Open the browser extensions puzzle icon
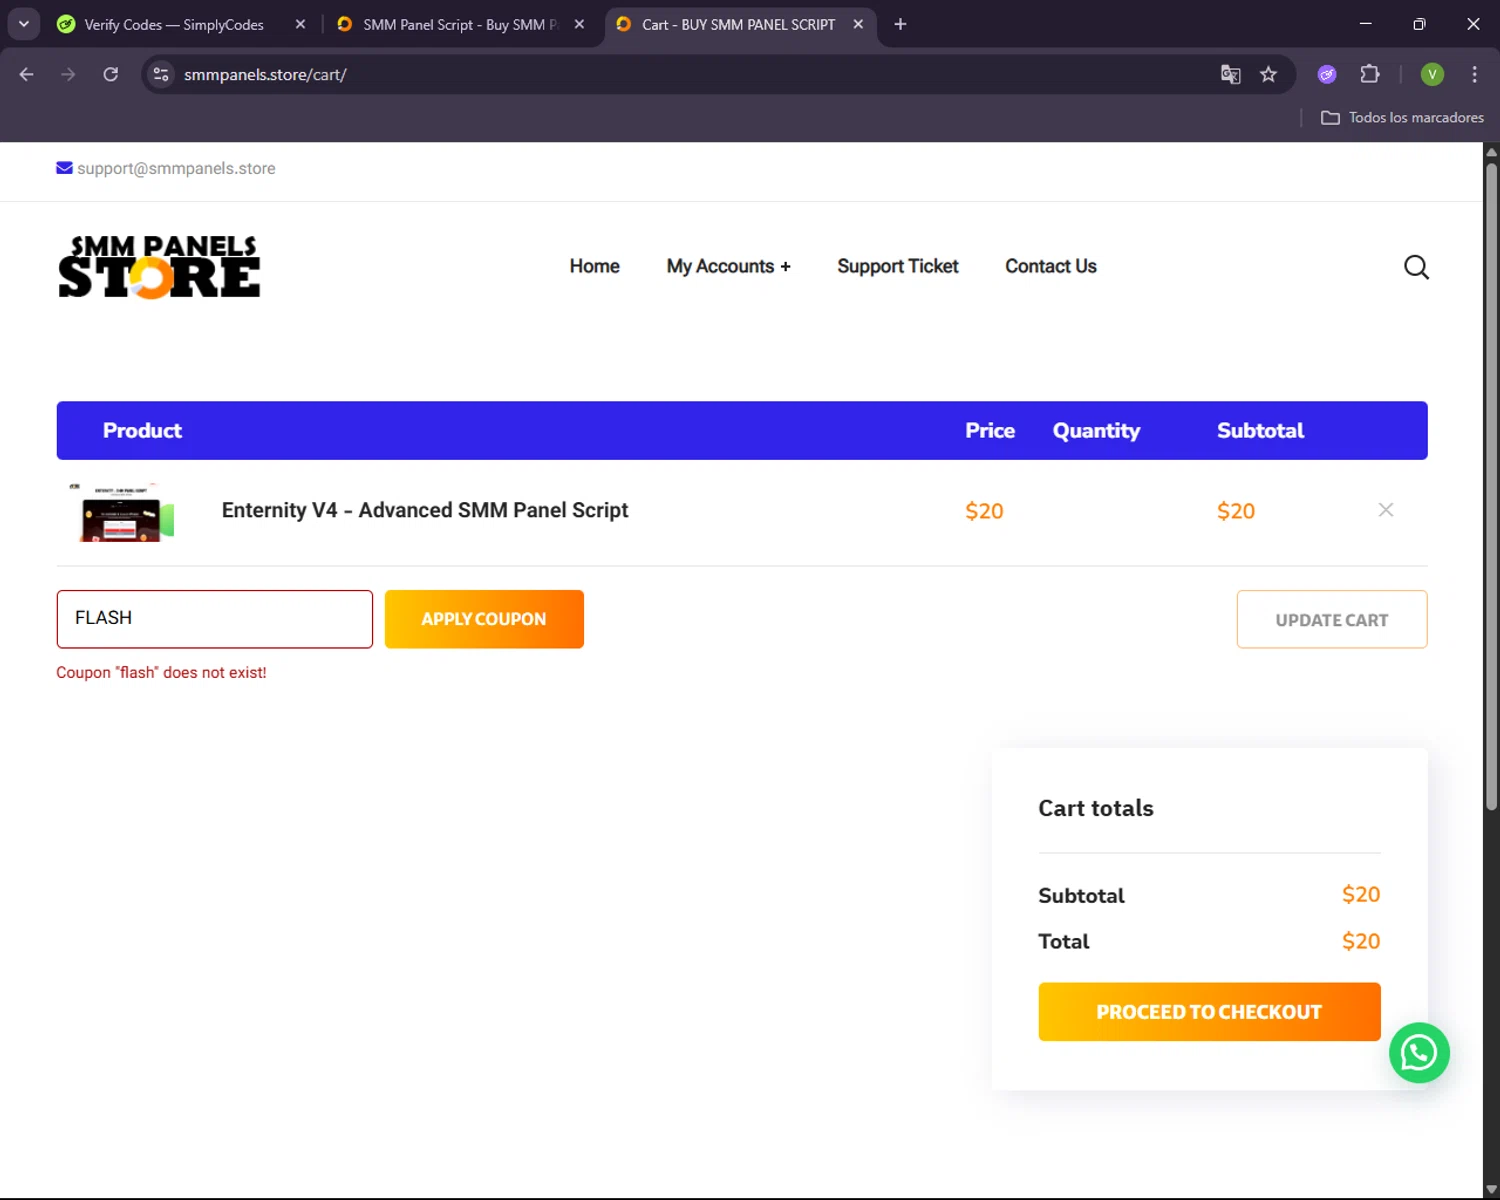 tap(1370, 74)
